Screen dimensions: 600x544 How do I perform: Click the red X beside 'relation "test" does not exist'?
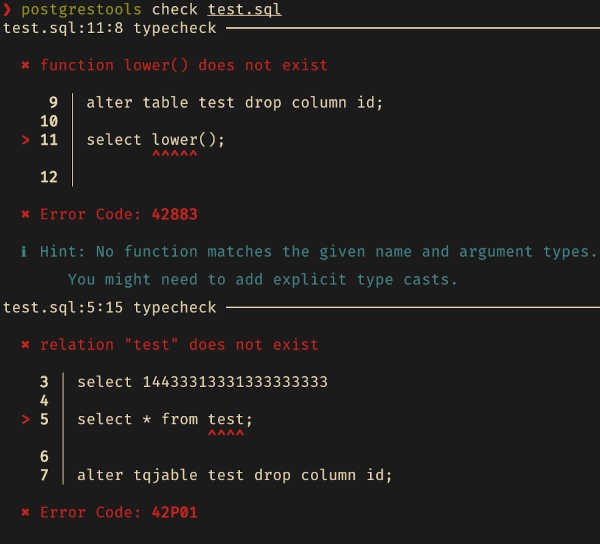click(25, 345)
